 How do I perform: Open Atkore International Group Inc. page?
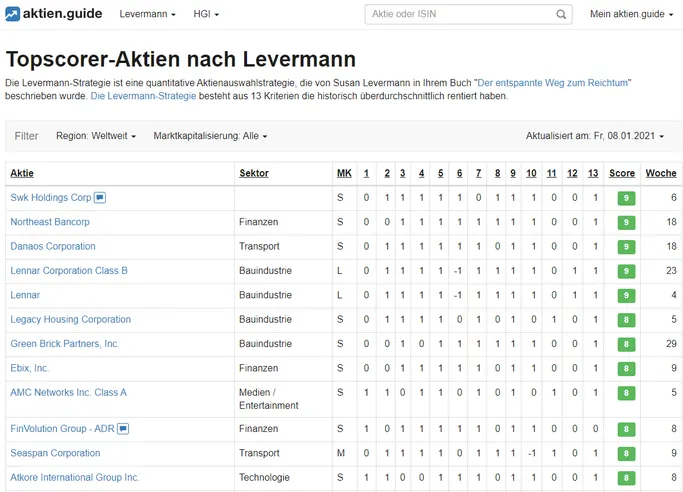[x=74, y=478]
